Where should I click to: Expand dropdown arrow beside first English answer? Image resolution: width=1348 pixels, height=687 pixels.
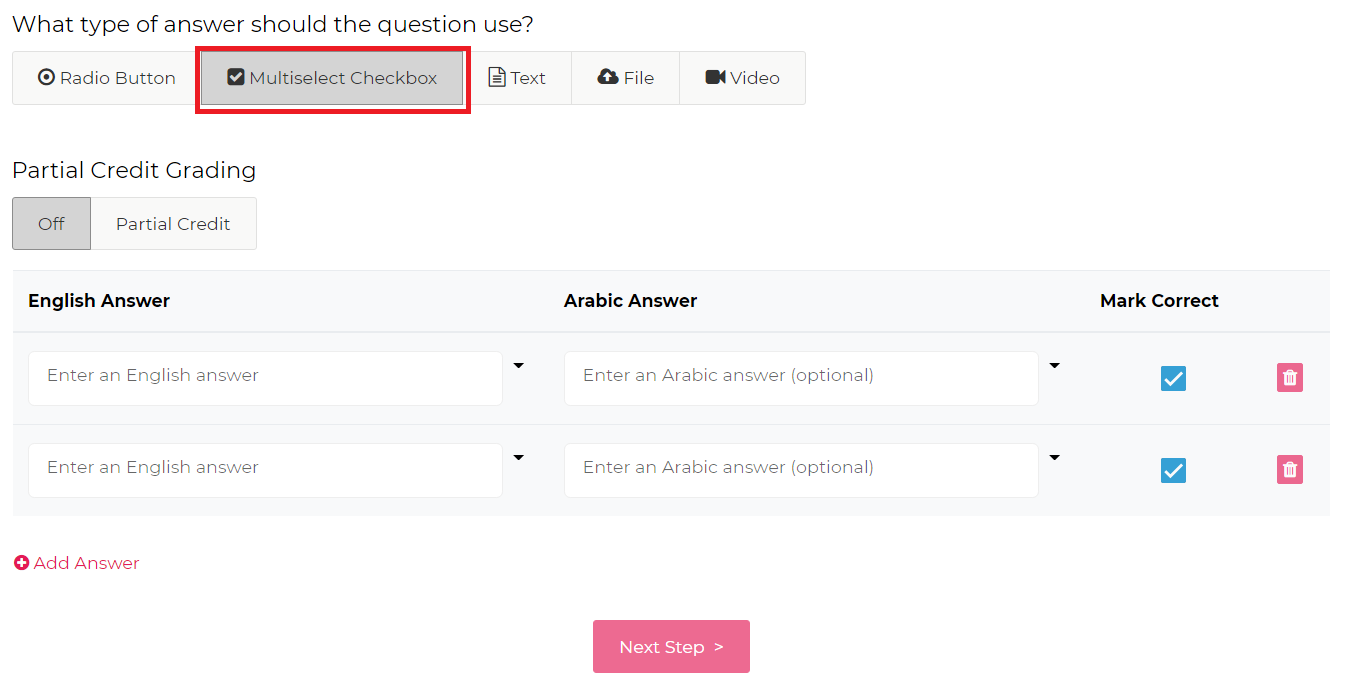click(x=518, y=366)
